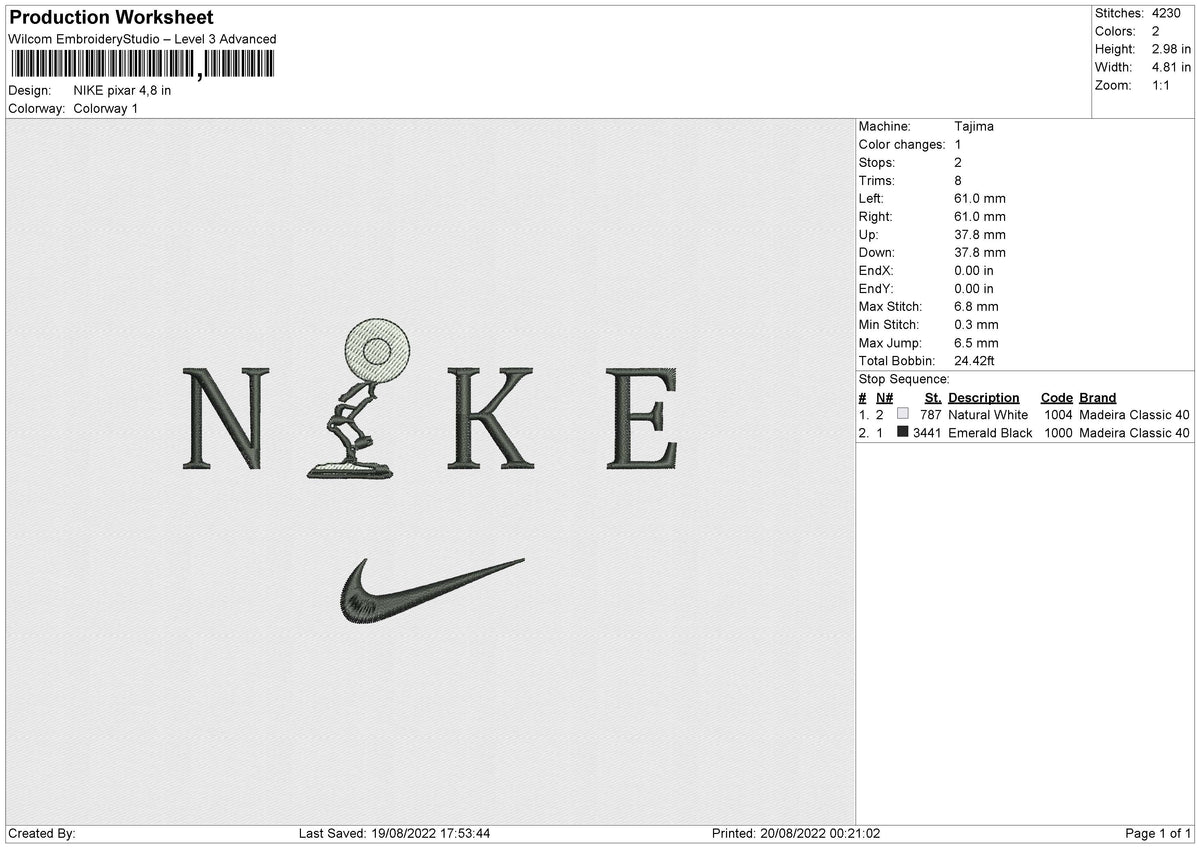Click the Right value 61.0 mm

980,217
